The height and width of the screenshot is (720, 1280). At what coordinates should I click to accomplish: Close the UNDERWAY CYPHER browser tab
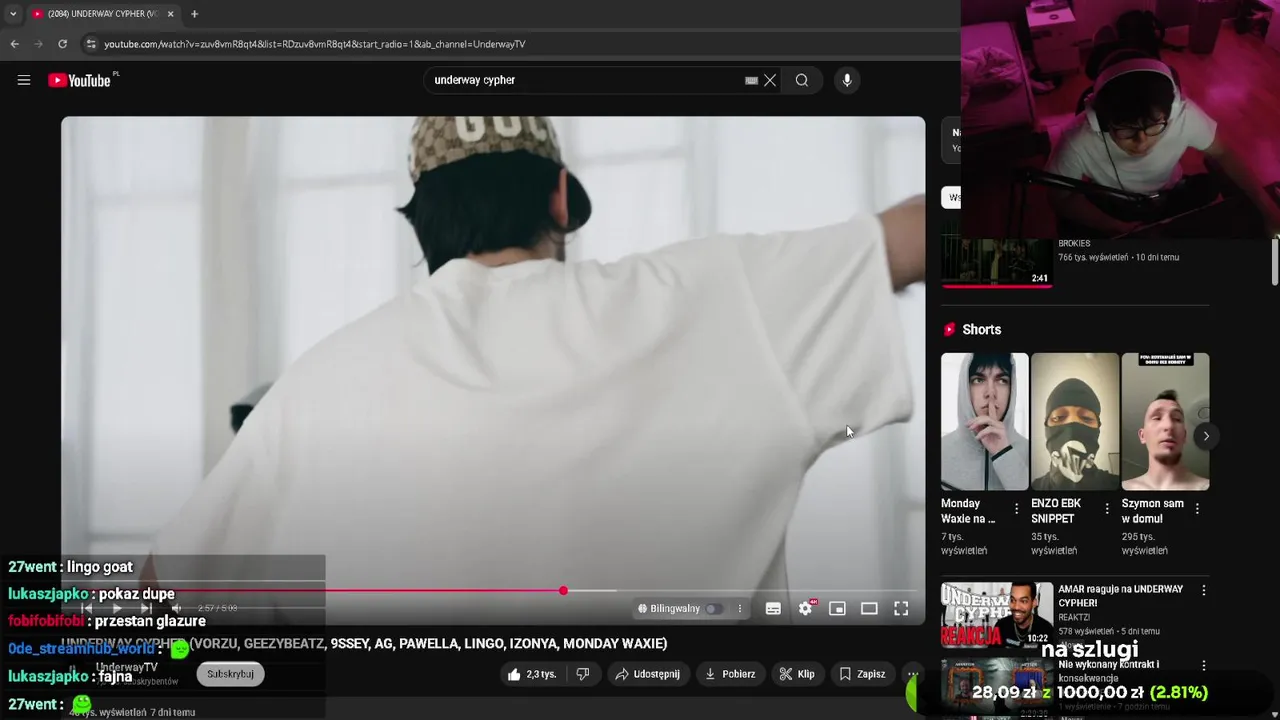click(170, 14)
